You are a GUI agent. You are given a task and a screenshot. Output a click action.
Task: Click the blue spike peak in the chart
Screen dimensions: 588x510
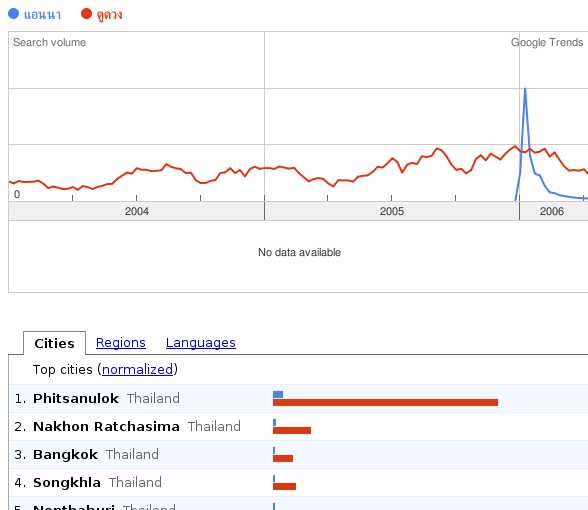525,89
